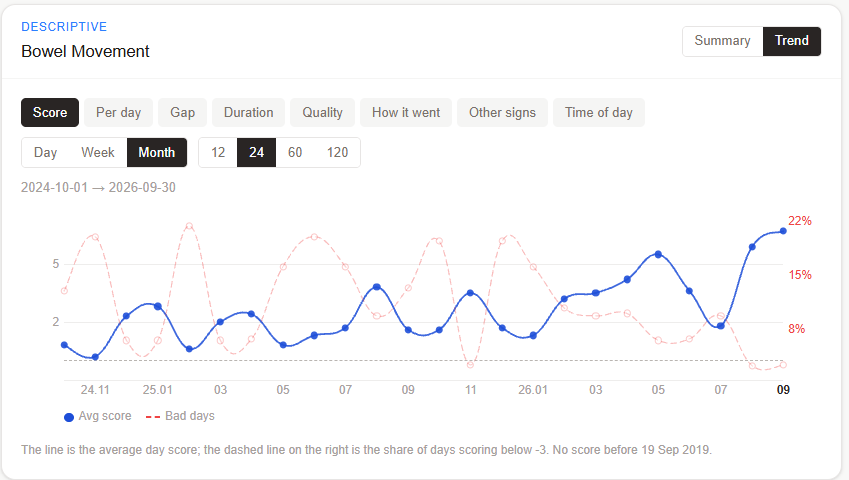The image size is (849, 480).
Task: Set grouping to Month
Action: pos(157,153)
